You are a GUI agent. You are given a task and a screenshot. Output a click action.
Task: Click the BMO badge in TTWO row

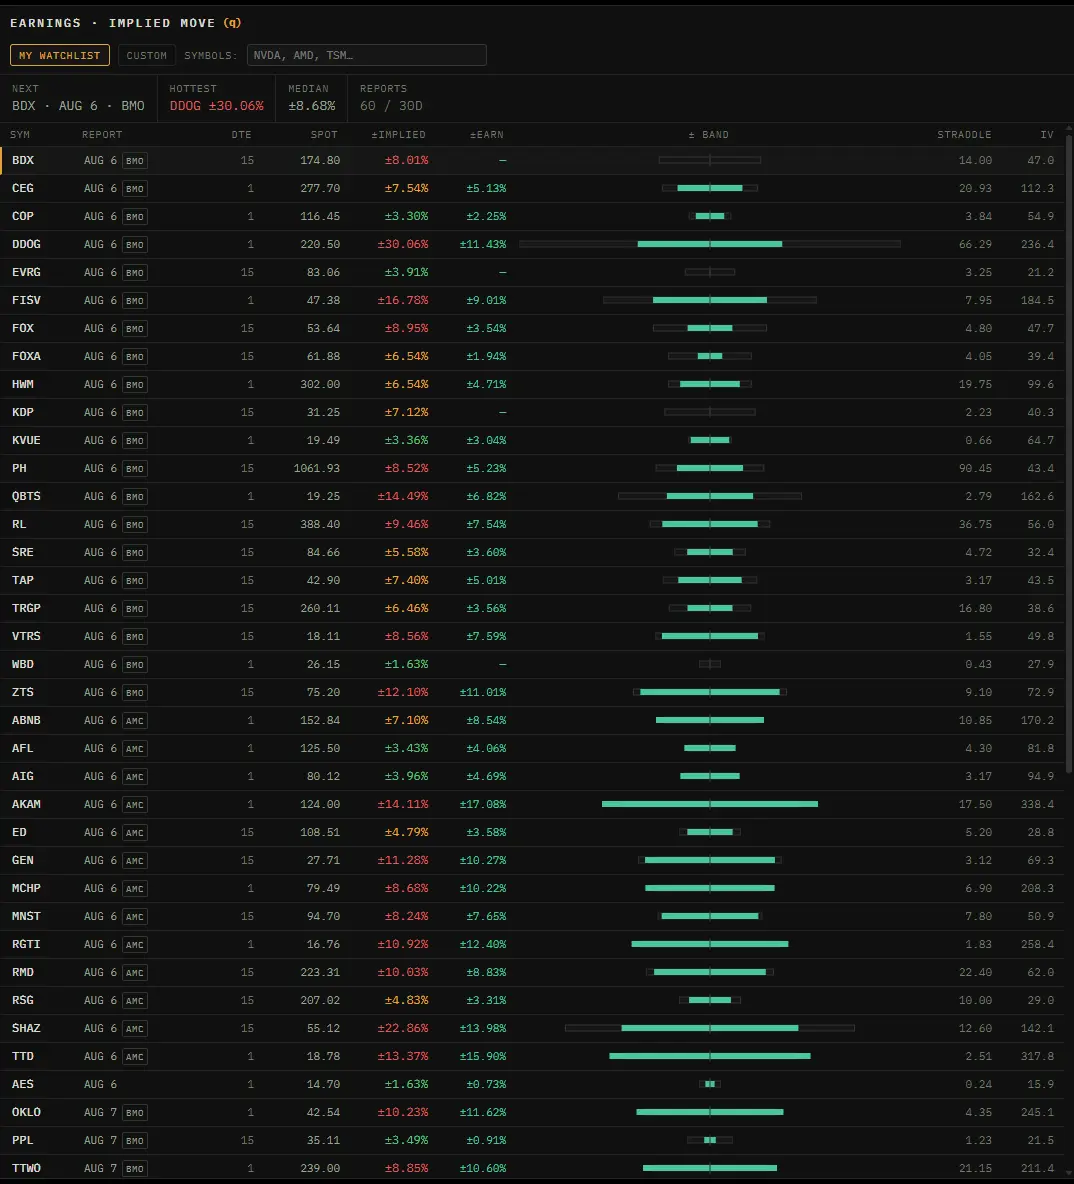tap(135, 1168)
